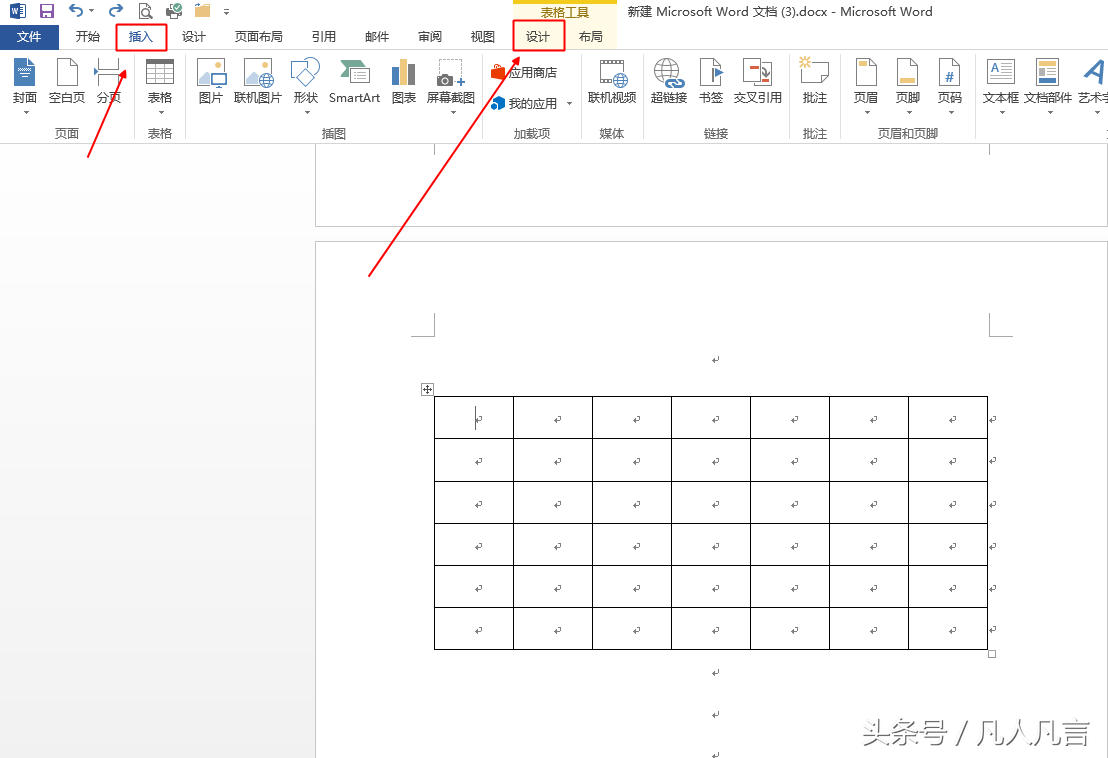
Task: Expand the Footer (页脚) dropdown arrow
Action: click(x=909, y=112)
